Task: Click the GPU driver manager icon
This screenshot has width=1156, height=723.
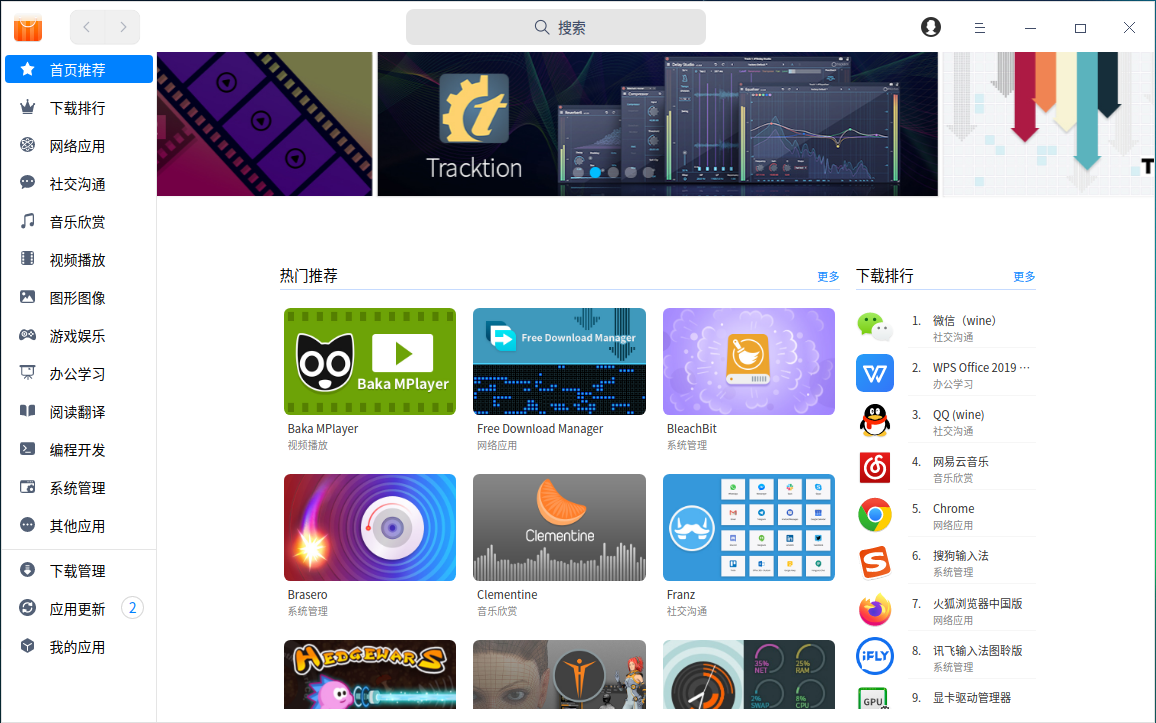Action: 874,699
